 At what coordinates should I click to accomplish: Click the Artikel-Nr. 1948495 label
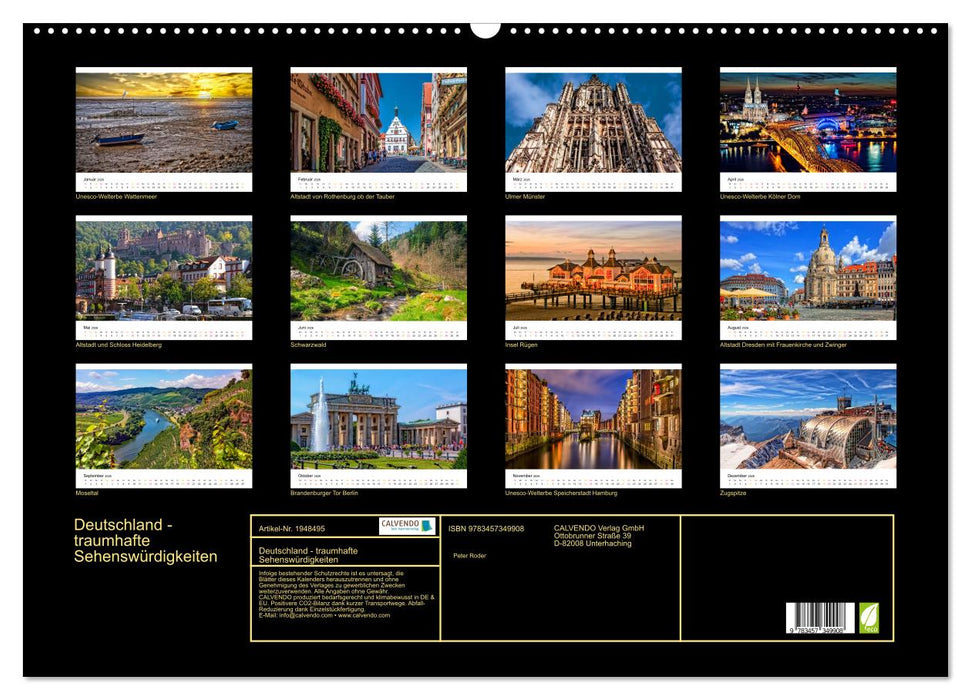292,528
